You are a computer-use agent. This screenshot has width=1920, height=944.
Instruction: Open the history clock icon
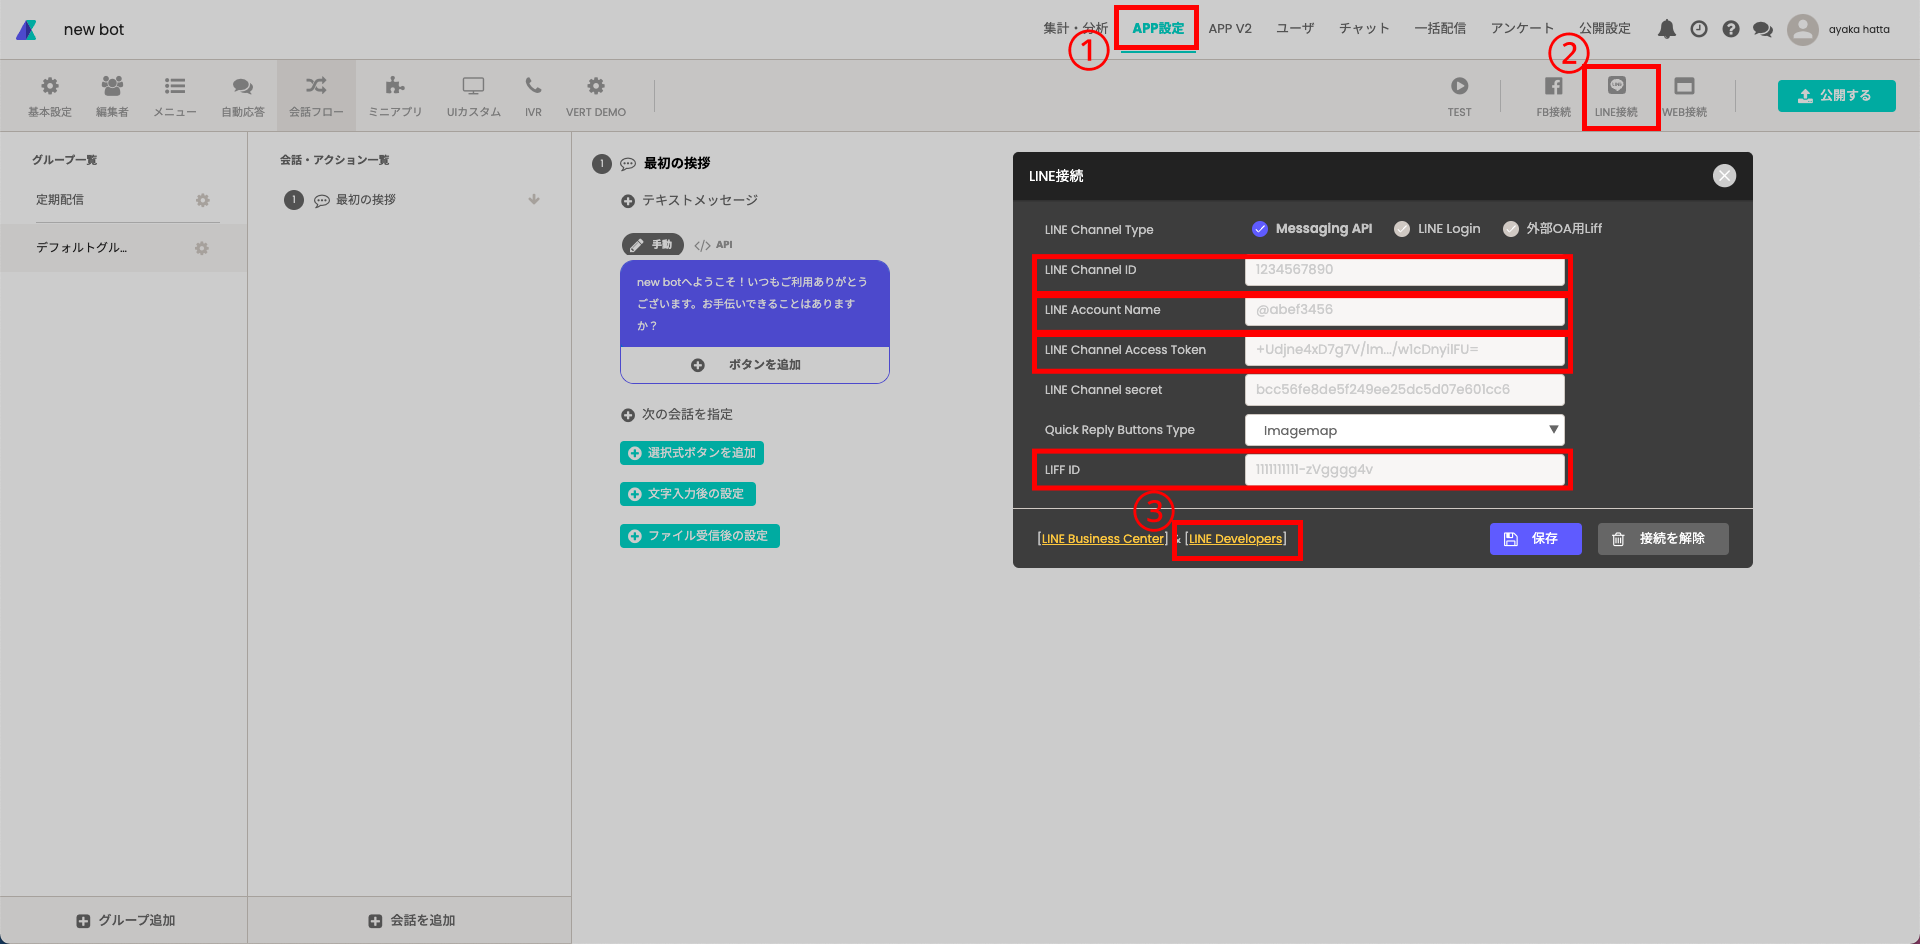coord(1699,29)
